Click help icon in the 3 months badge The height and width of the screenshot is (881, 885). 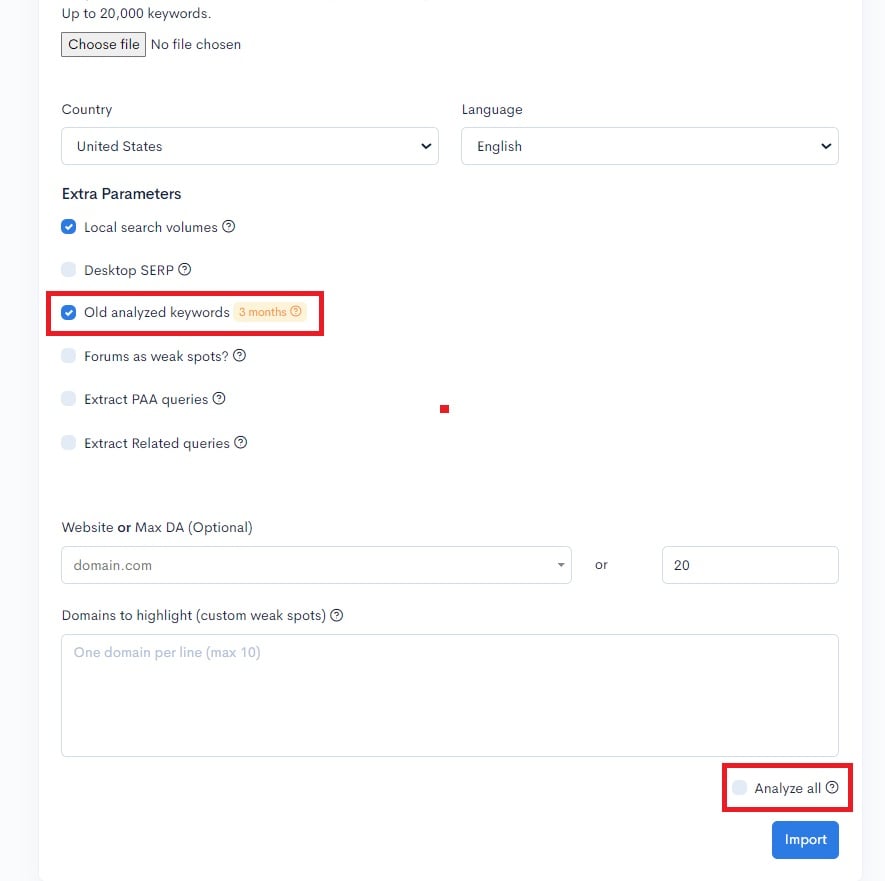pyautogui.click(x=296, y=312)
